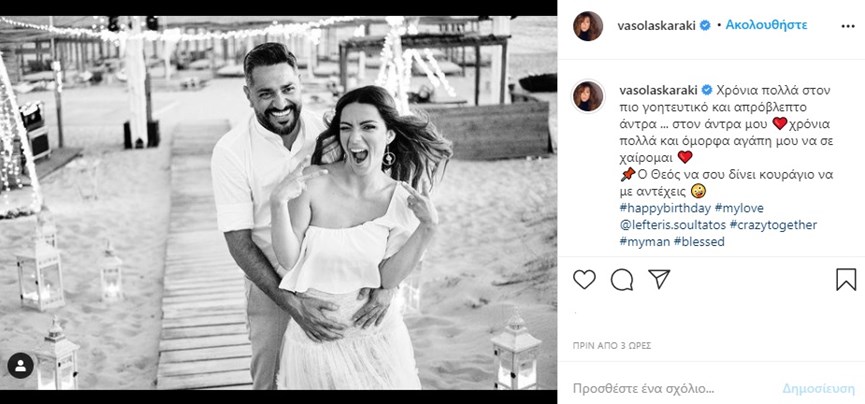Open the #happybirthday hashtag
Viewport: 865px width, 404px height.
(x=665, y=208)
